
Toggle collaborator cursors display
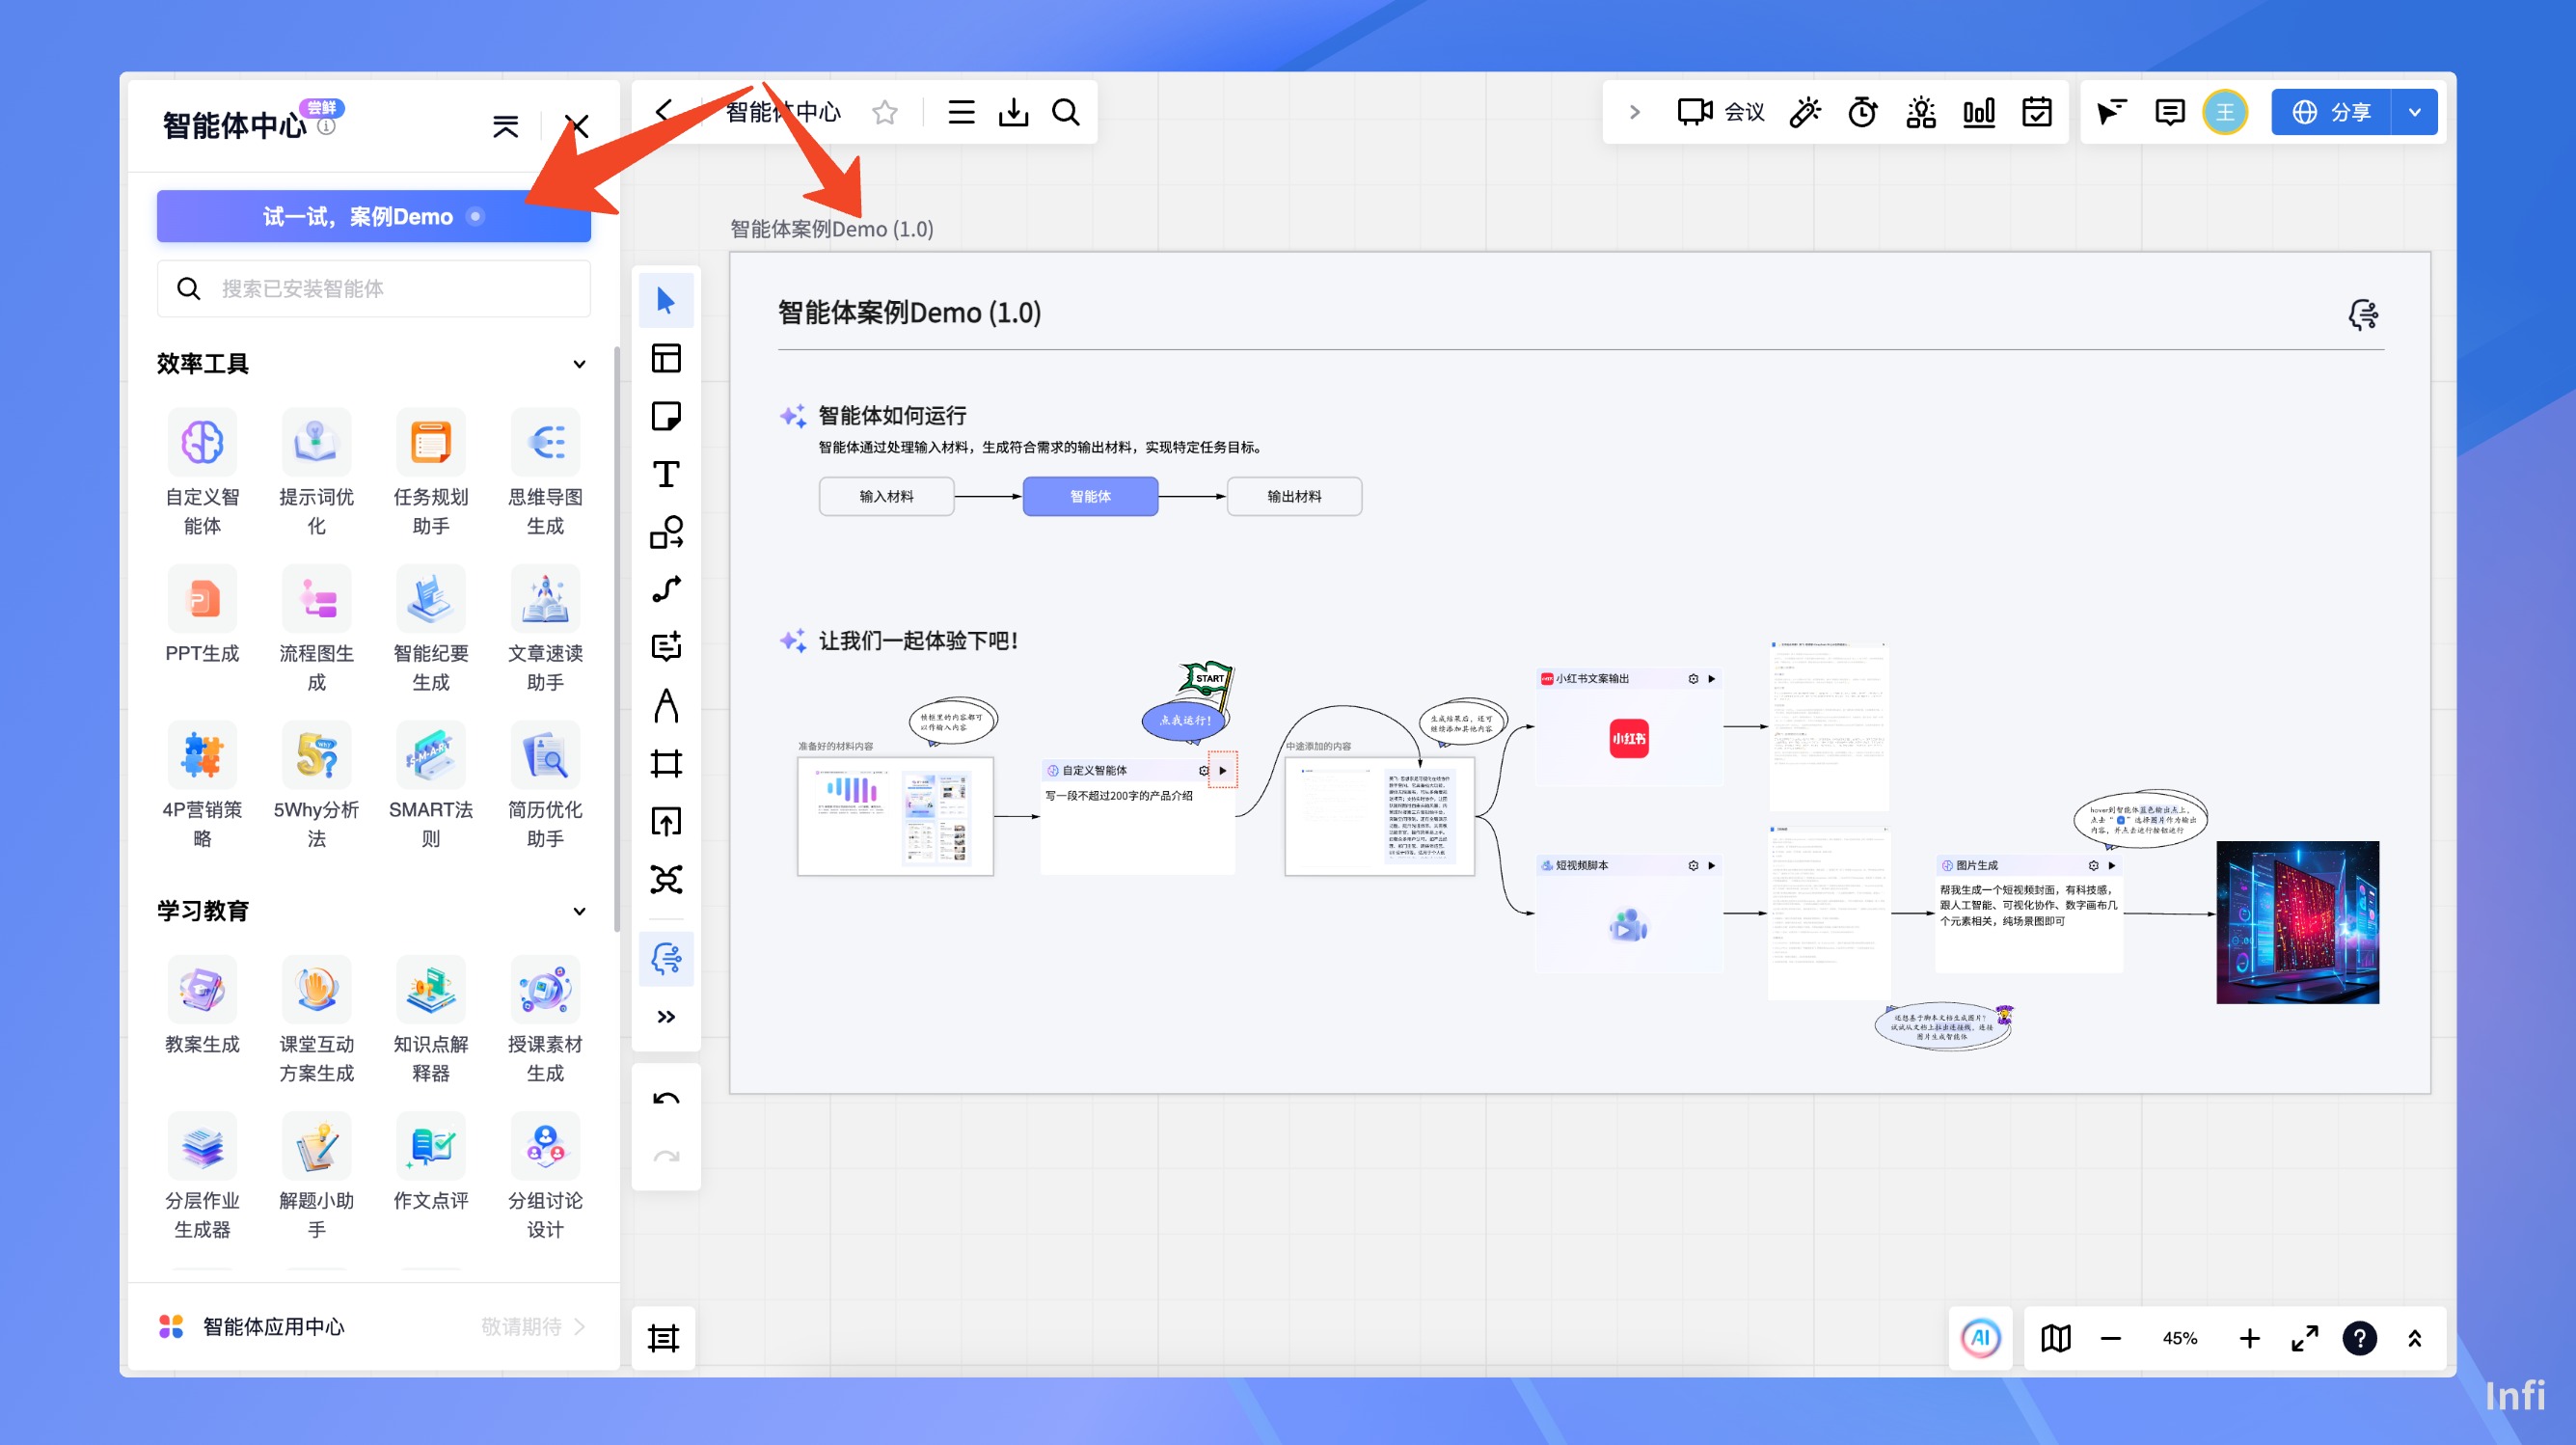[x=2111, y=112]
